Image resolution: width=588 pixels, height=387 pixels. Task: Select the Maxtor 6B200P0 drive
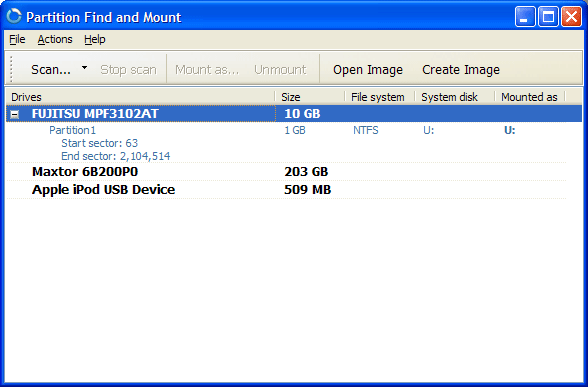click(85, 172)
